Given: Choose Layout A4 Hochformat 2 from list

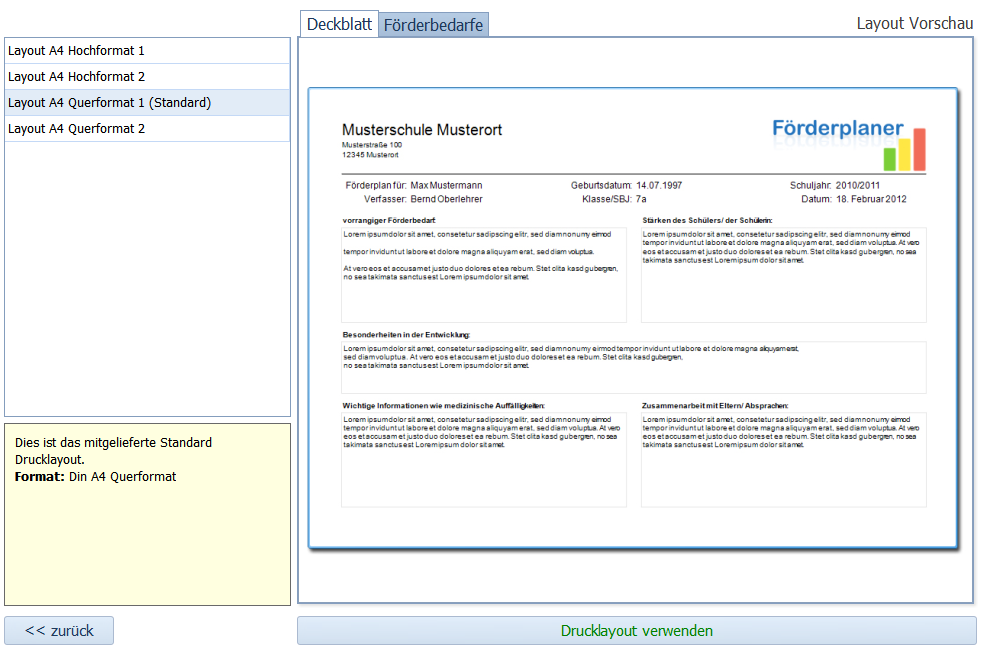Looking at the screenshot, I should click(x=147, y=77).
